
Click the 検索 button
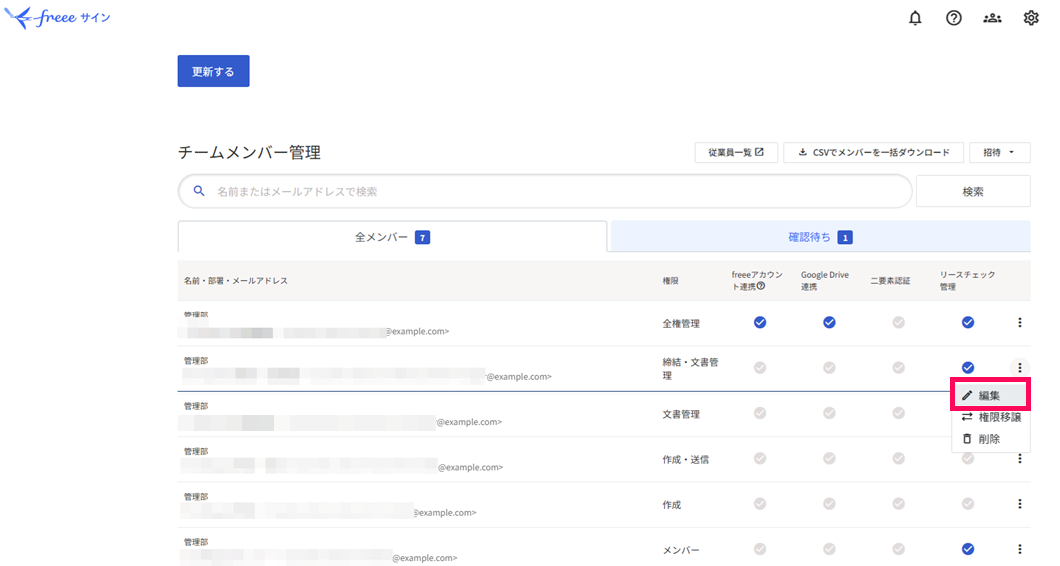pyautogui.click(x=973, y=191)
